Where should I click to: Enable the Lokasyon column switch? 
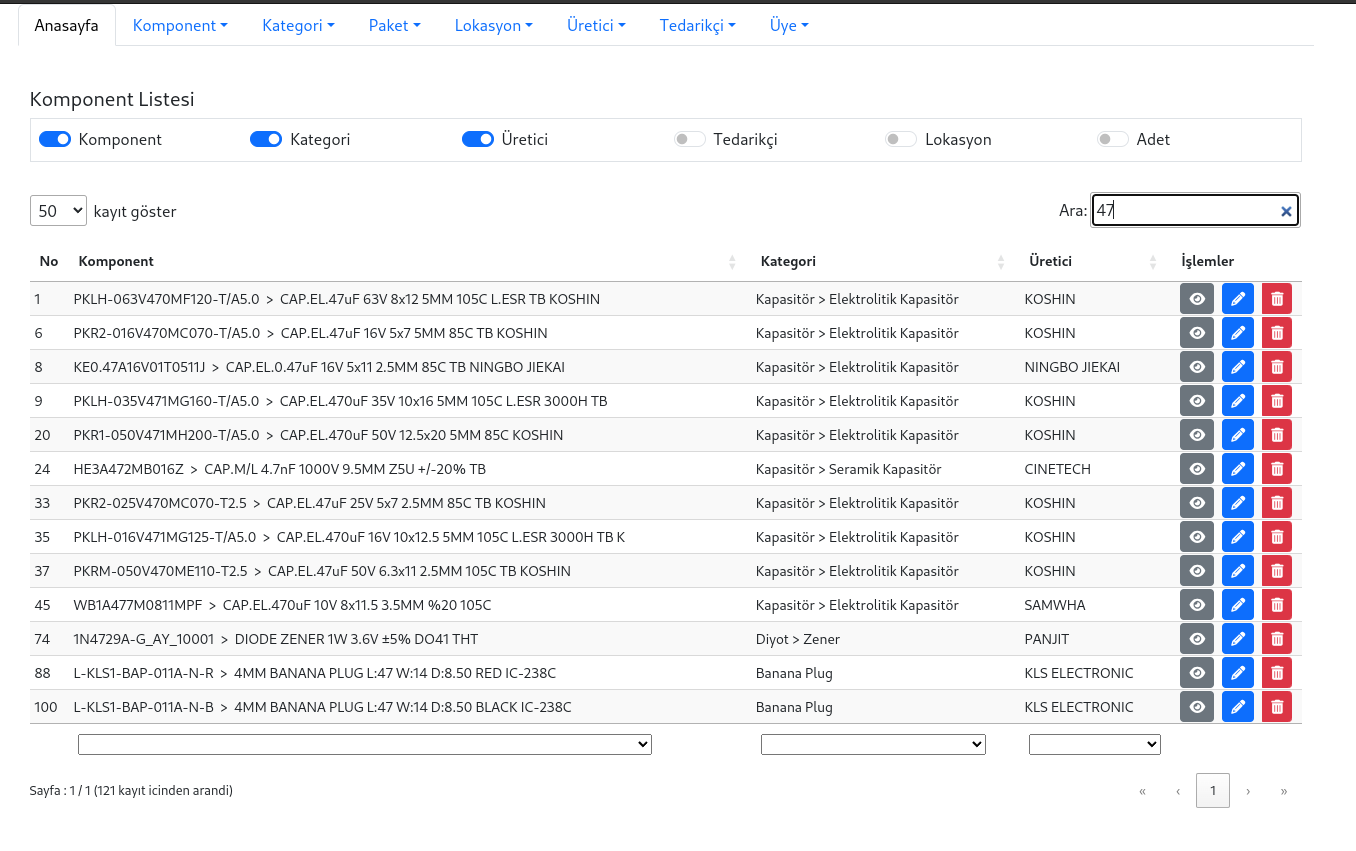tap(901, 139)
